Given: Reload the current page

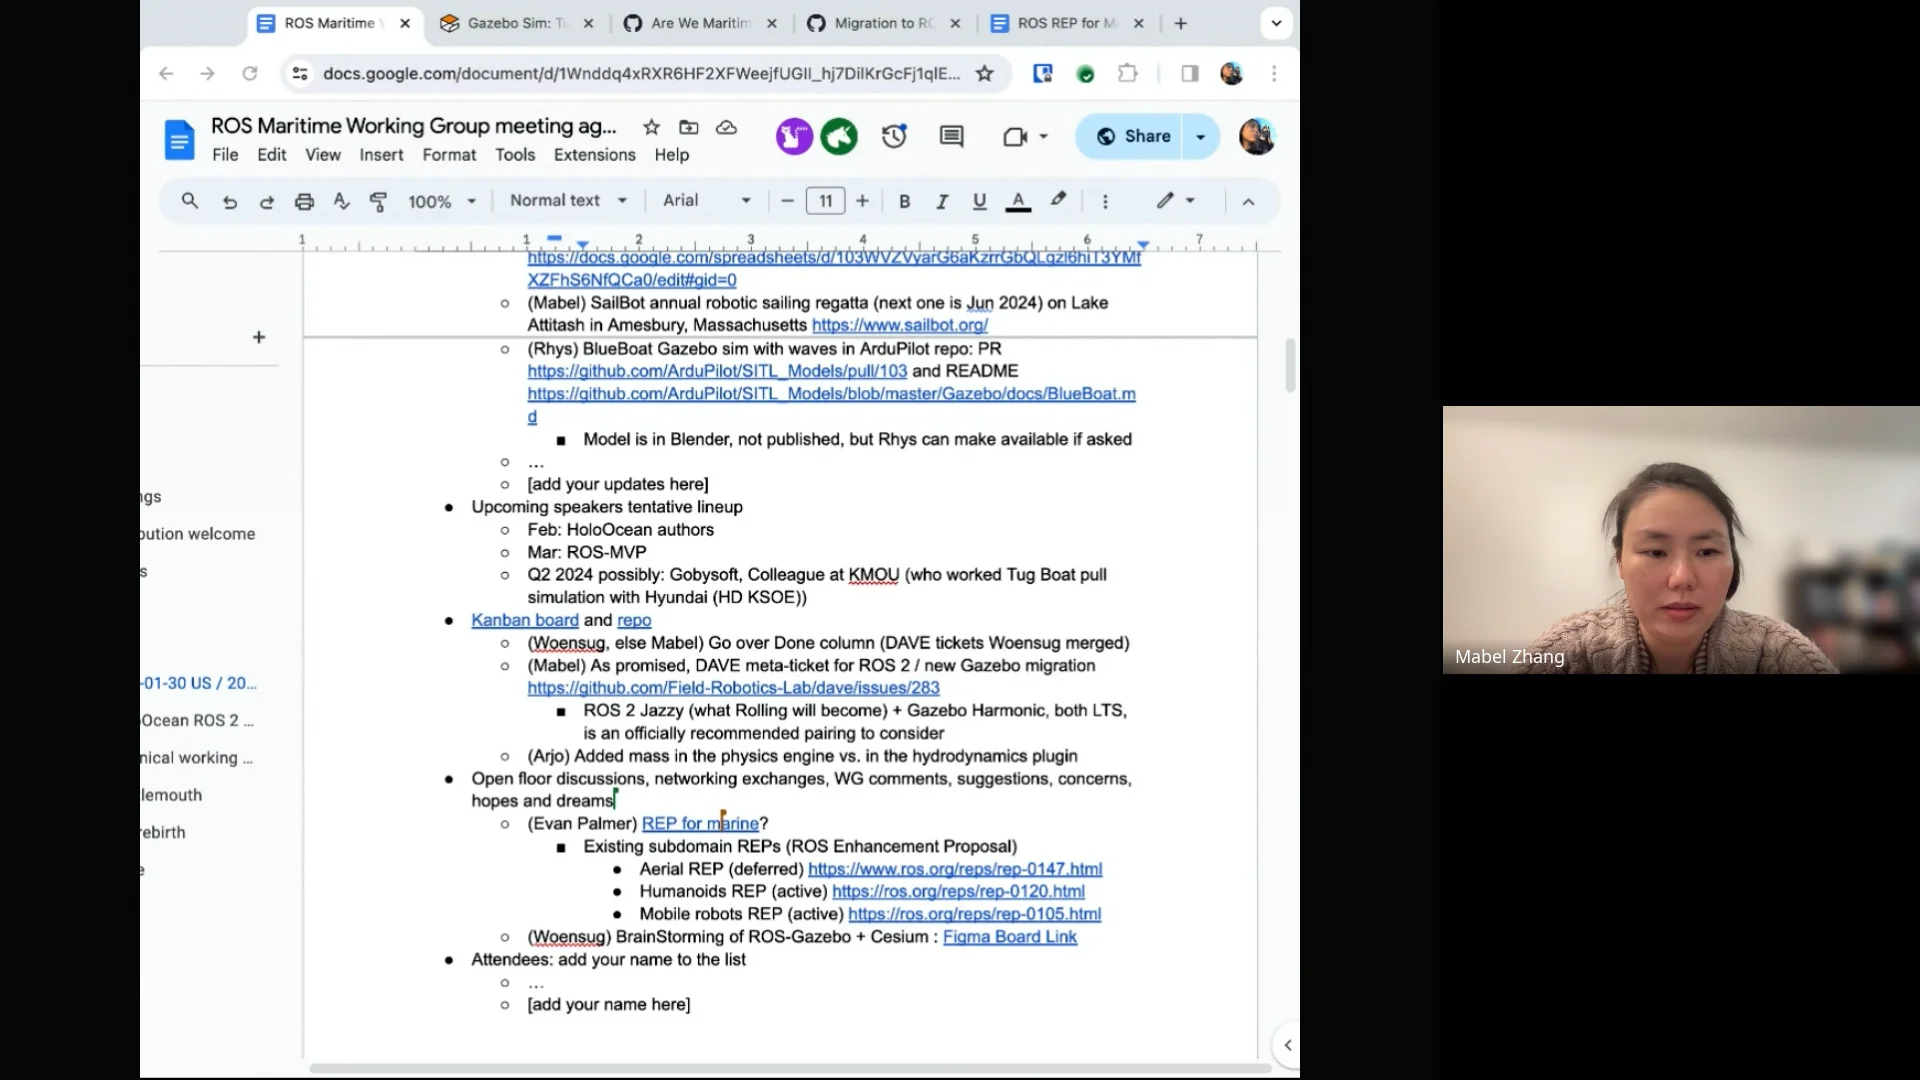Looking at the screenshot, I should 250,73.
